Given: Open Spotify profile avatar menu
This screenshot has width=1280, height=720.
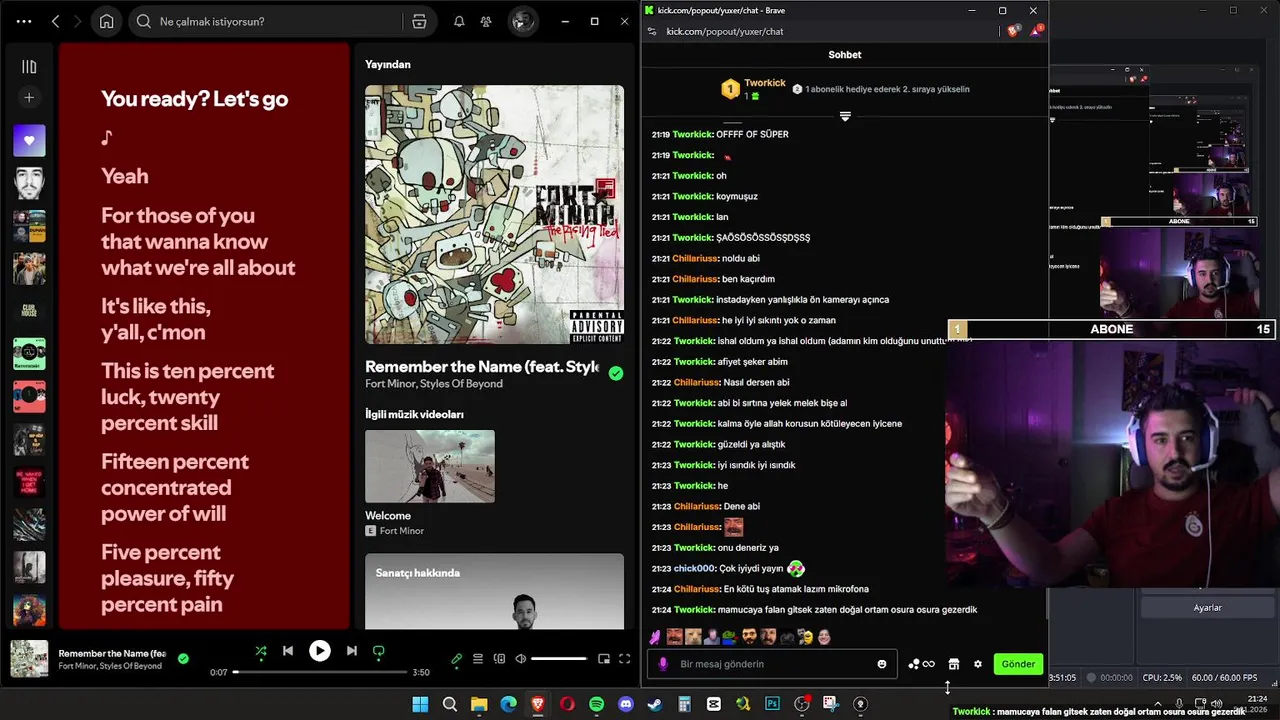Looking at the screenshot, I should pyautogui.click(x=522, y=21).
